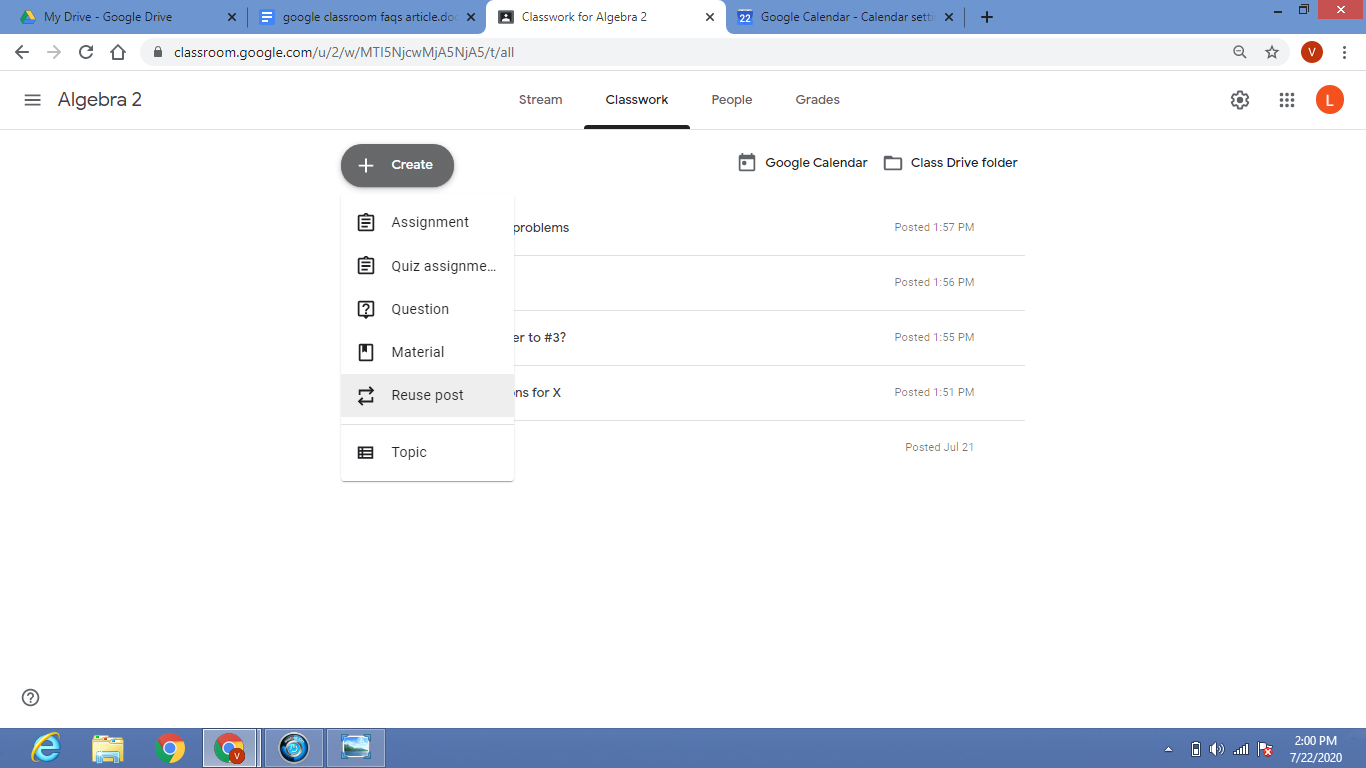
Task: Show hidden system tray icons
Action: tap(1169, 749)
